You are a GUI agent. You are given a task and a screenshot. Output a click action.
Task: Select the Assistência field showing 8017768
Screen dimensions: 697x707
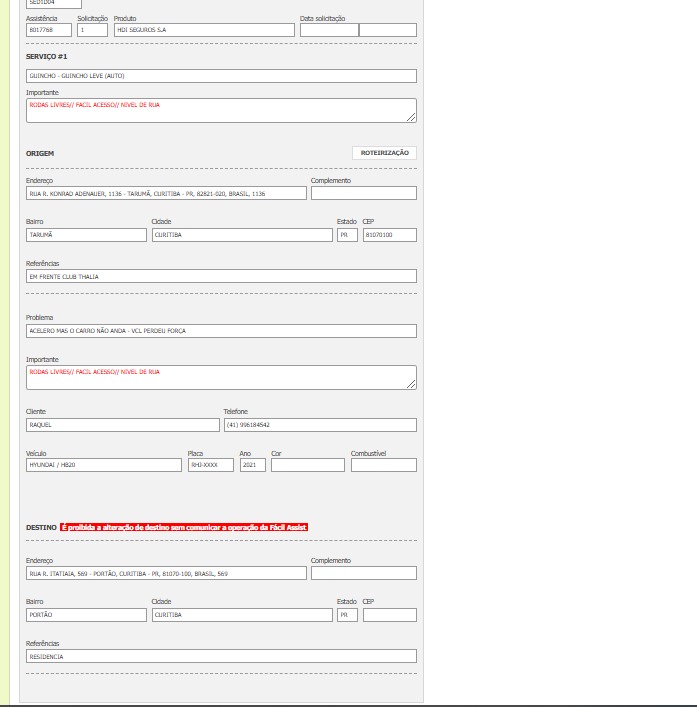(48, 30)
